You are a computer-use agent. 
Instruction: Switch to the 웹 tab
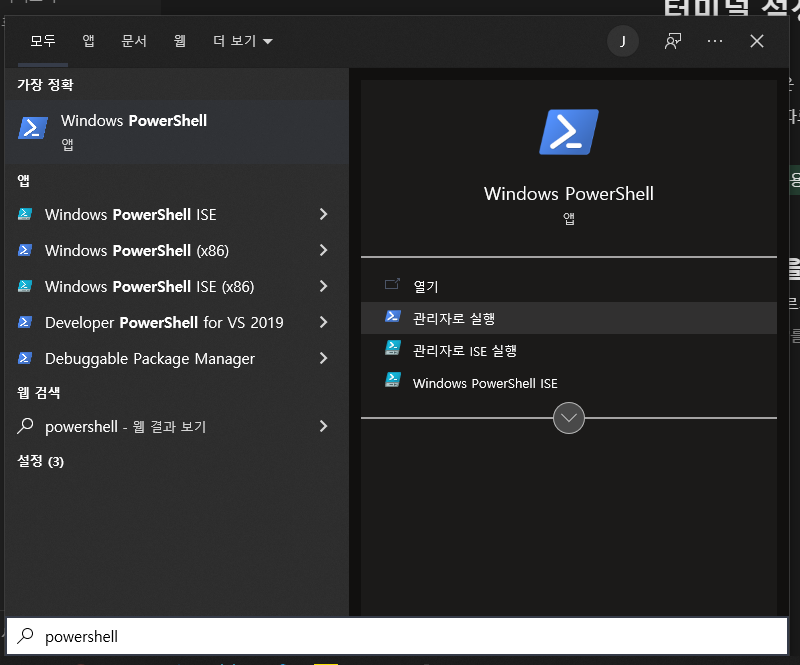(x=180, y=41)
